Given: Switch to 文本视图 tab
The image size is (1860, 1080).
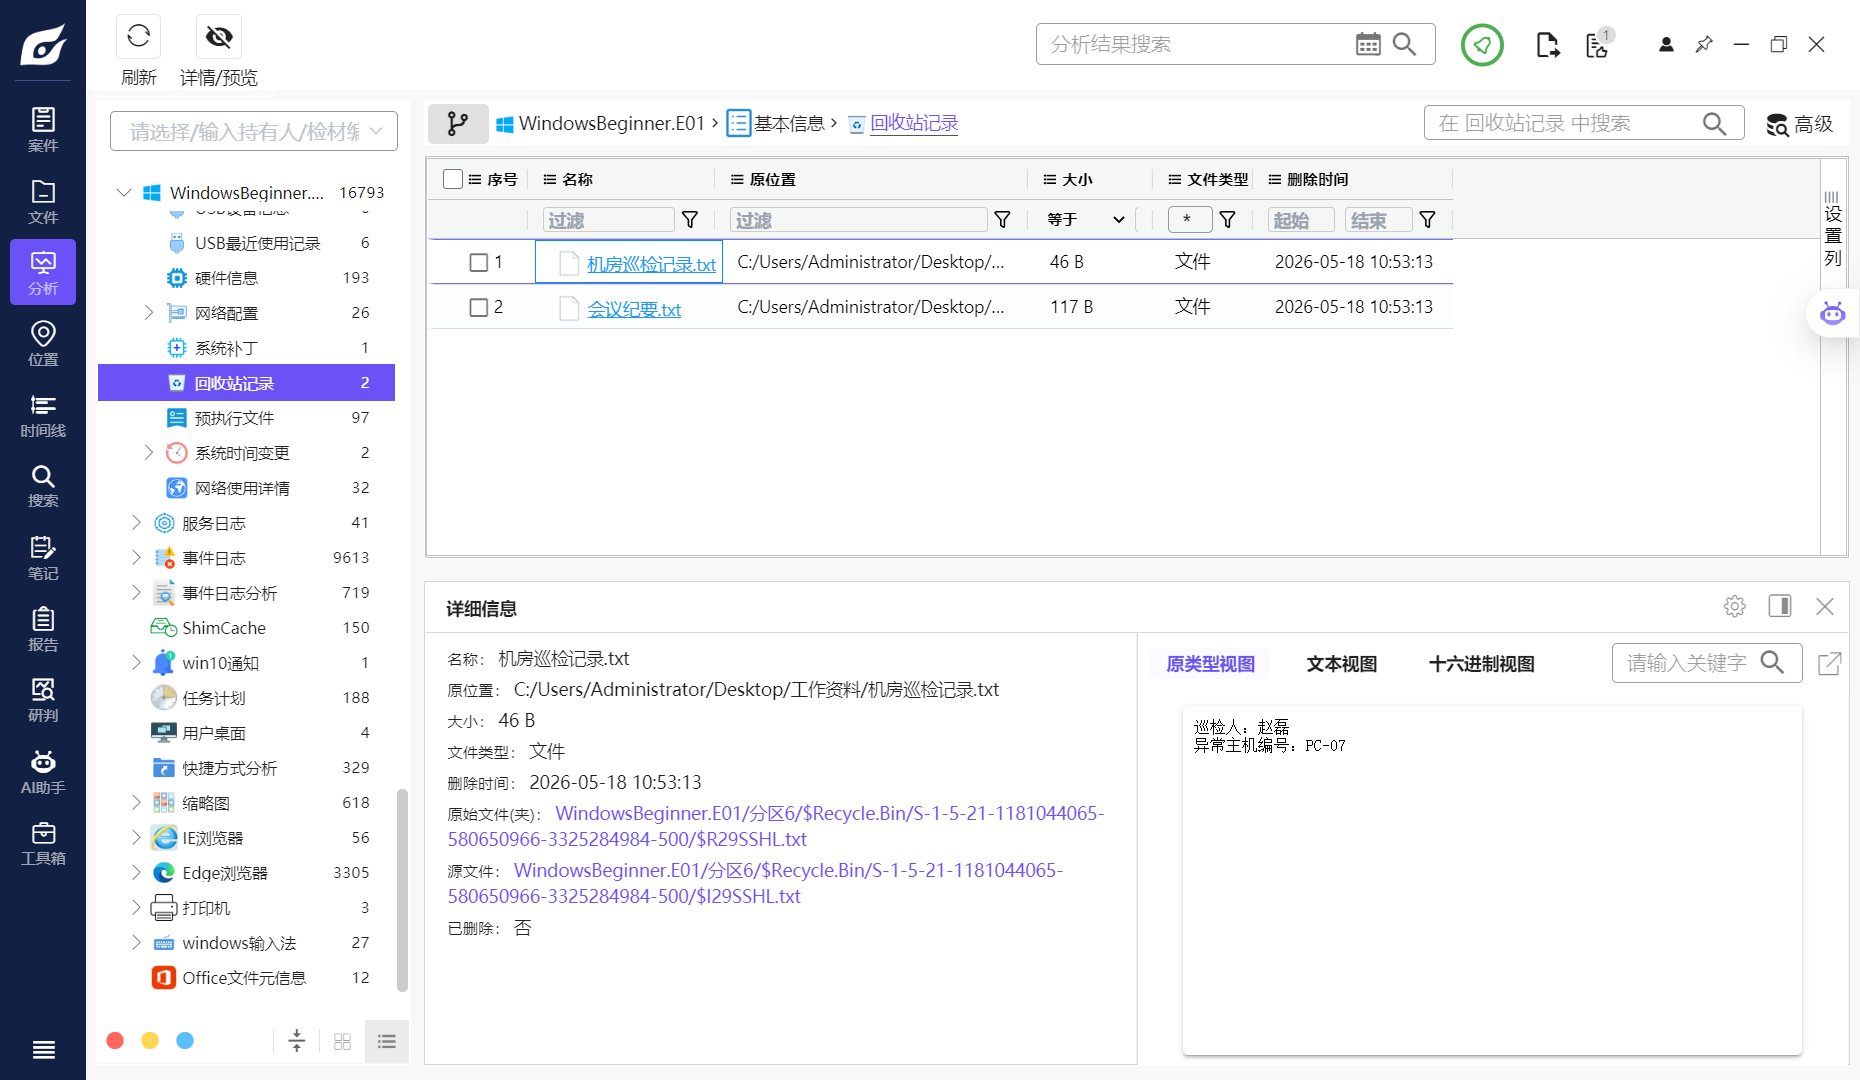Looking at the screenshot, I should coord(1342,664).
